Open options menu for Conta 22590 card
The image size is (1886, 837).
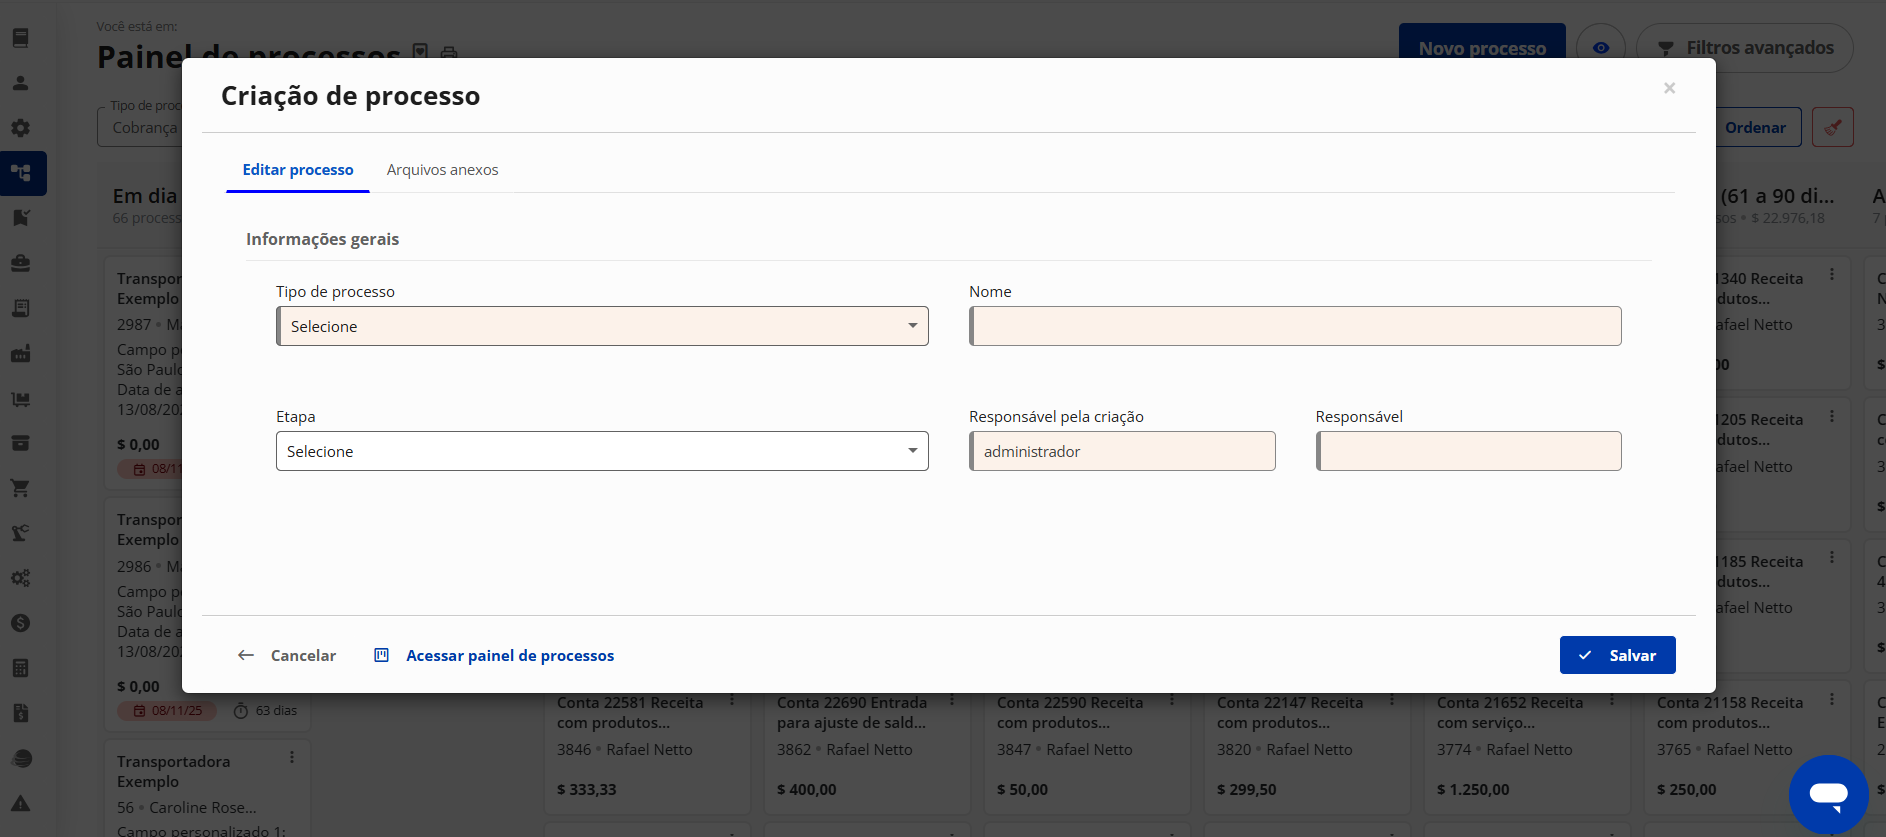click(x=1172, y=701)
